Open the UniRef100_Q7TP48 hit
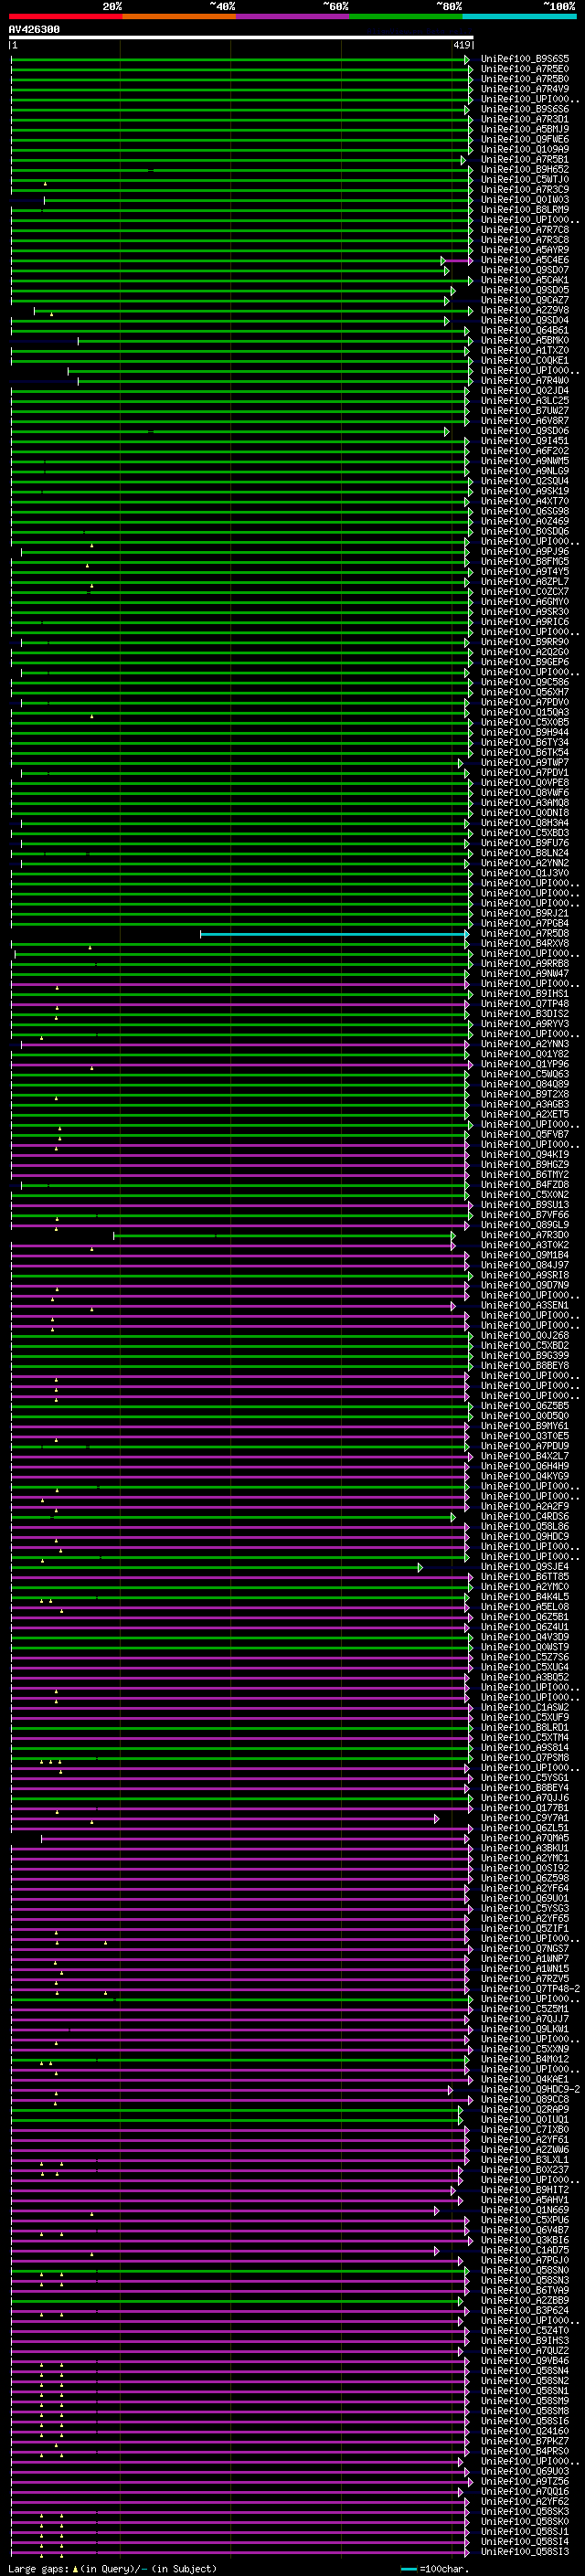The image size is (585, 2576). coord(525,1003)
